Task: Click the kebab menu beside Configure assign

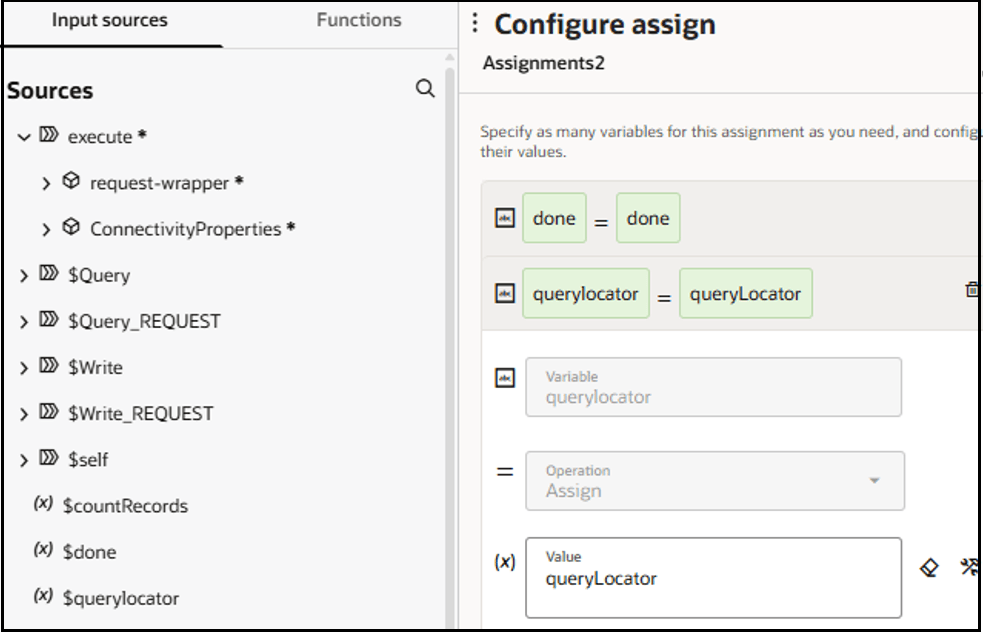Action: pyautogui.click(x=475, y=23)
